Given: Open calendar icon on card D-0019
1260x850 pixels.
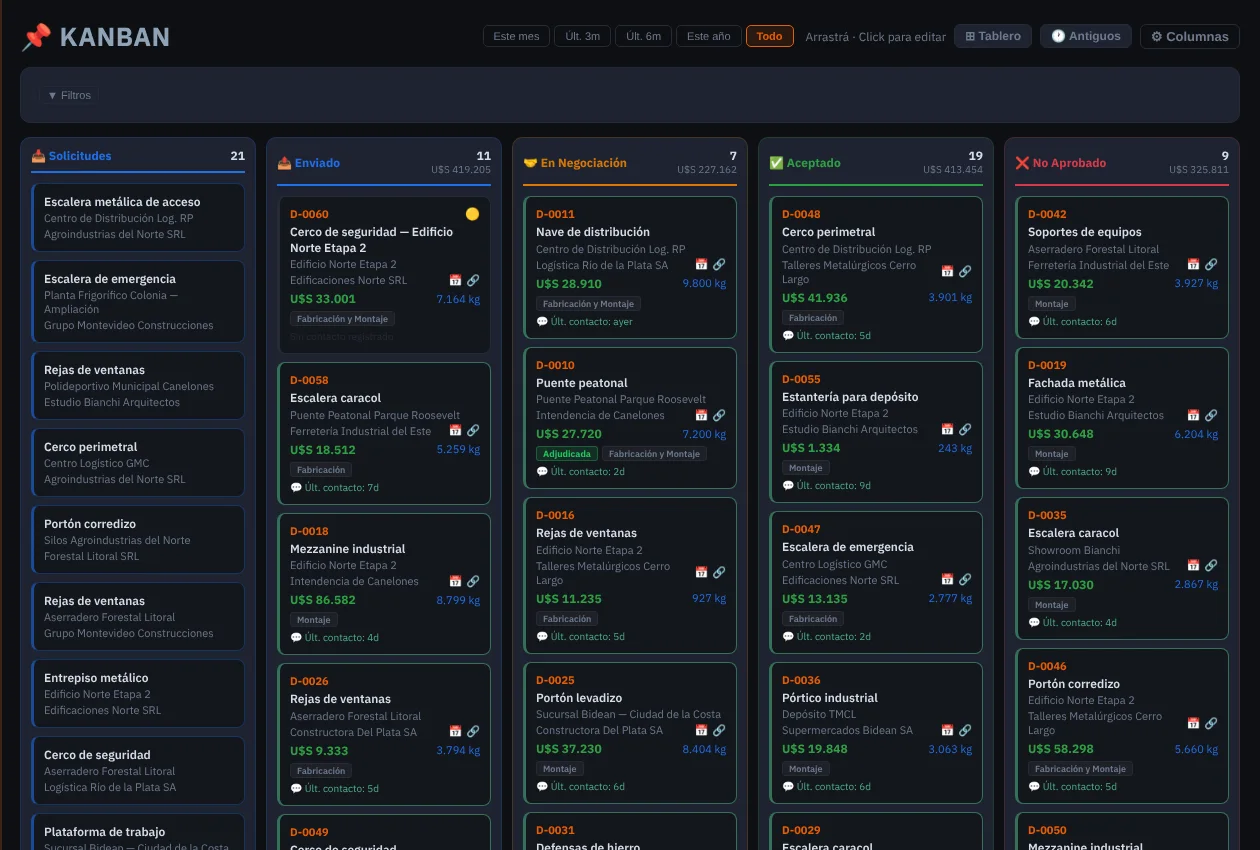Looking at the screenshot, I should [x=1193, y=415].
